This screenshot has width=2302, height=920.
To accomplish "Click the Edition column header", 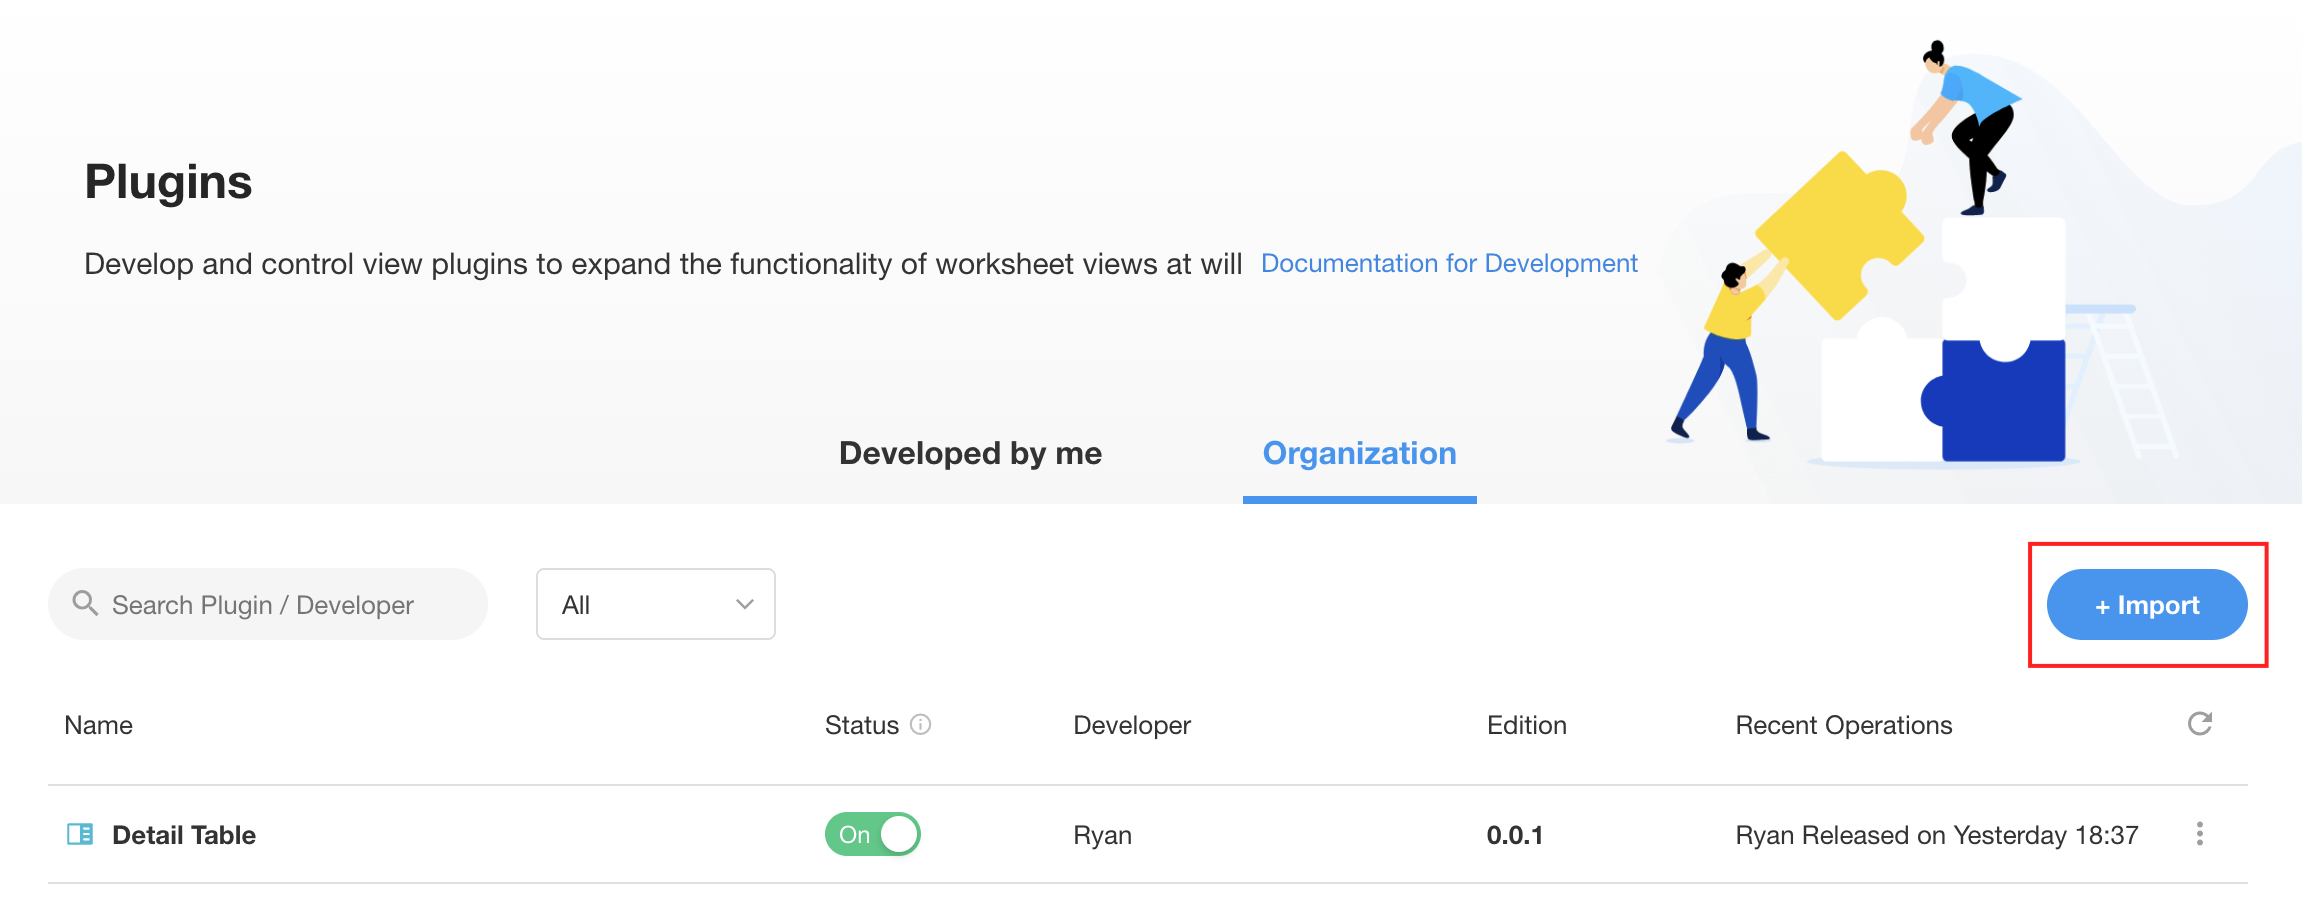I will click(1527, 725).
